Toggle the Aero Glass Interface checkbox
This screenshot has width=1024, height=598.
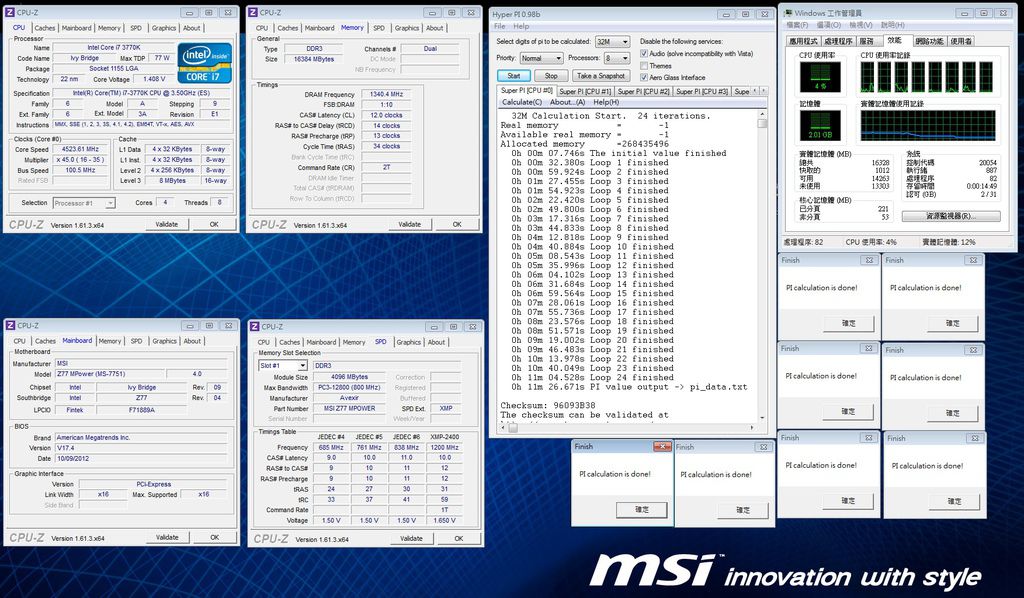click(x=644, y=77)
